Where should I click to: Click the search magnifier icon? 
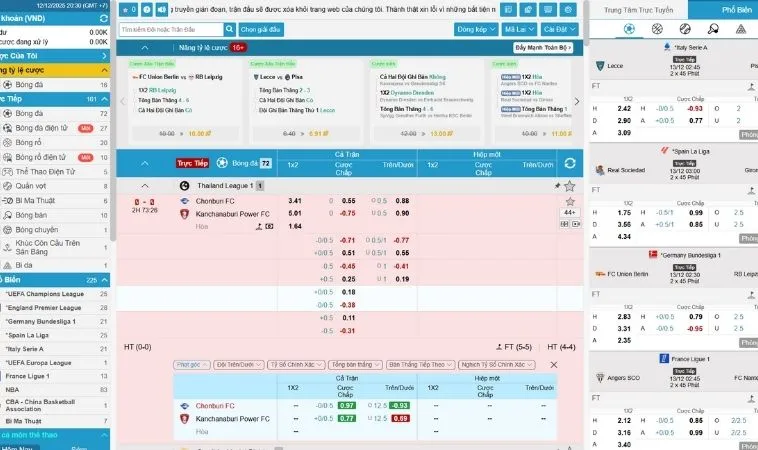230,30
